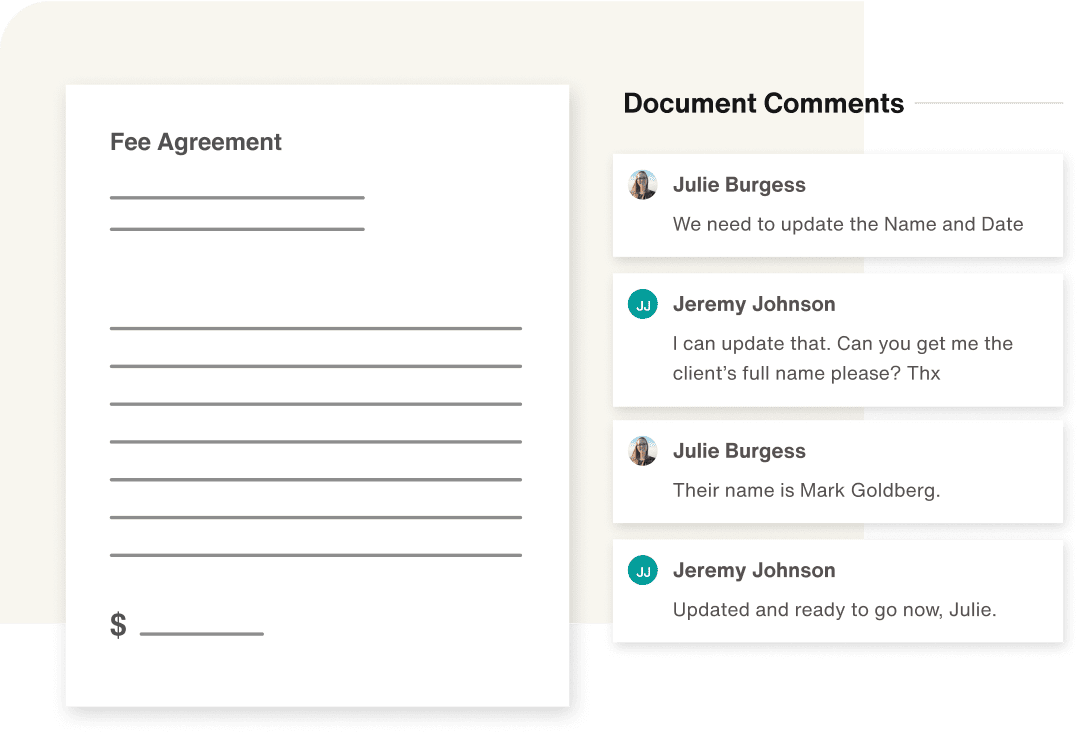Click Jeremy Johnson name above client's full name comment
This screenshot has height=735, width=1080.
point(754,304)
